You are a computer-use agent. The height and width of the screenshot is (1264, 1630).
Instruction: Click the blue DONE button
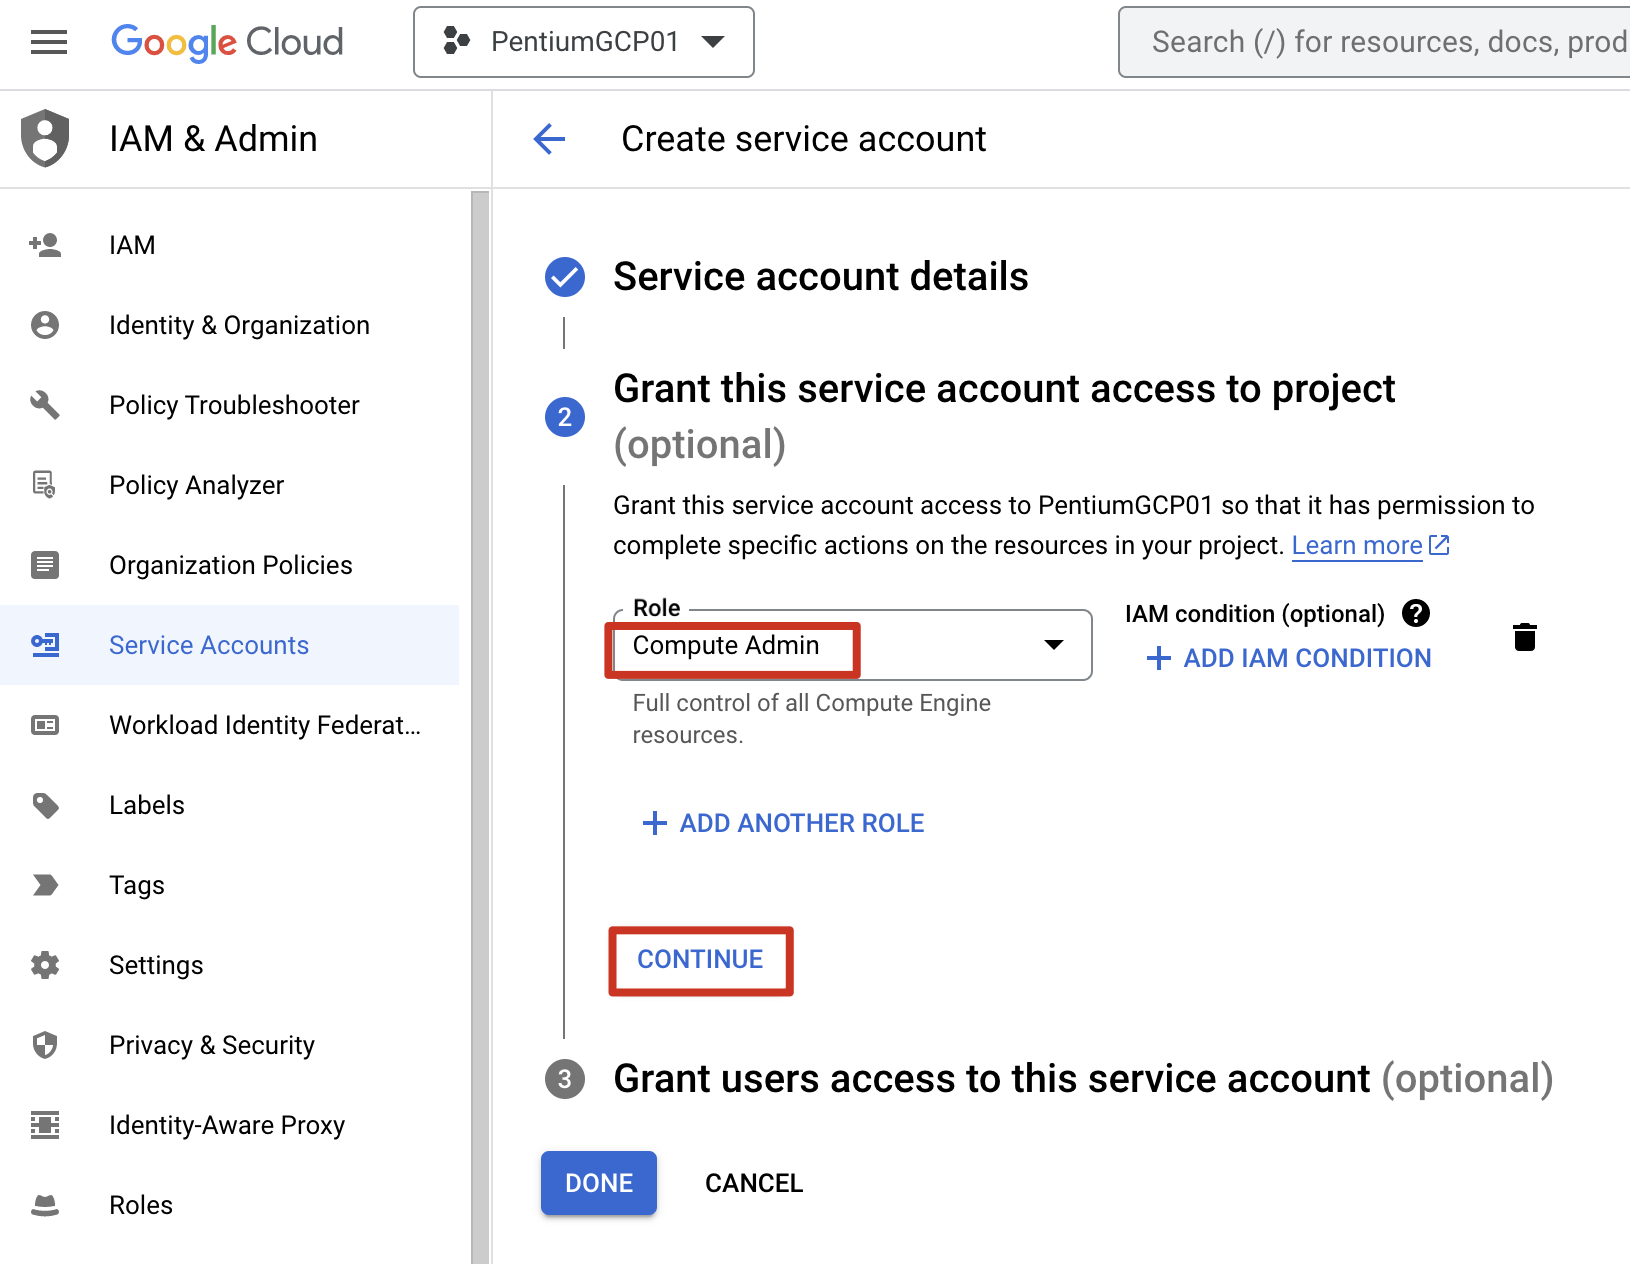pos(599,1183)
